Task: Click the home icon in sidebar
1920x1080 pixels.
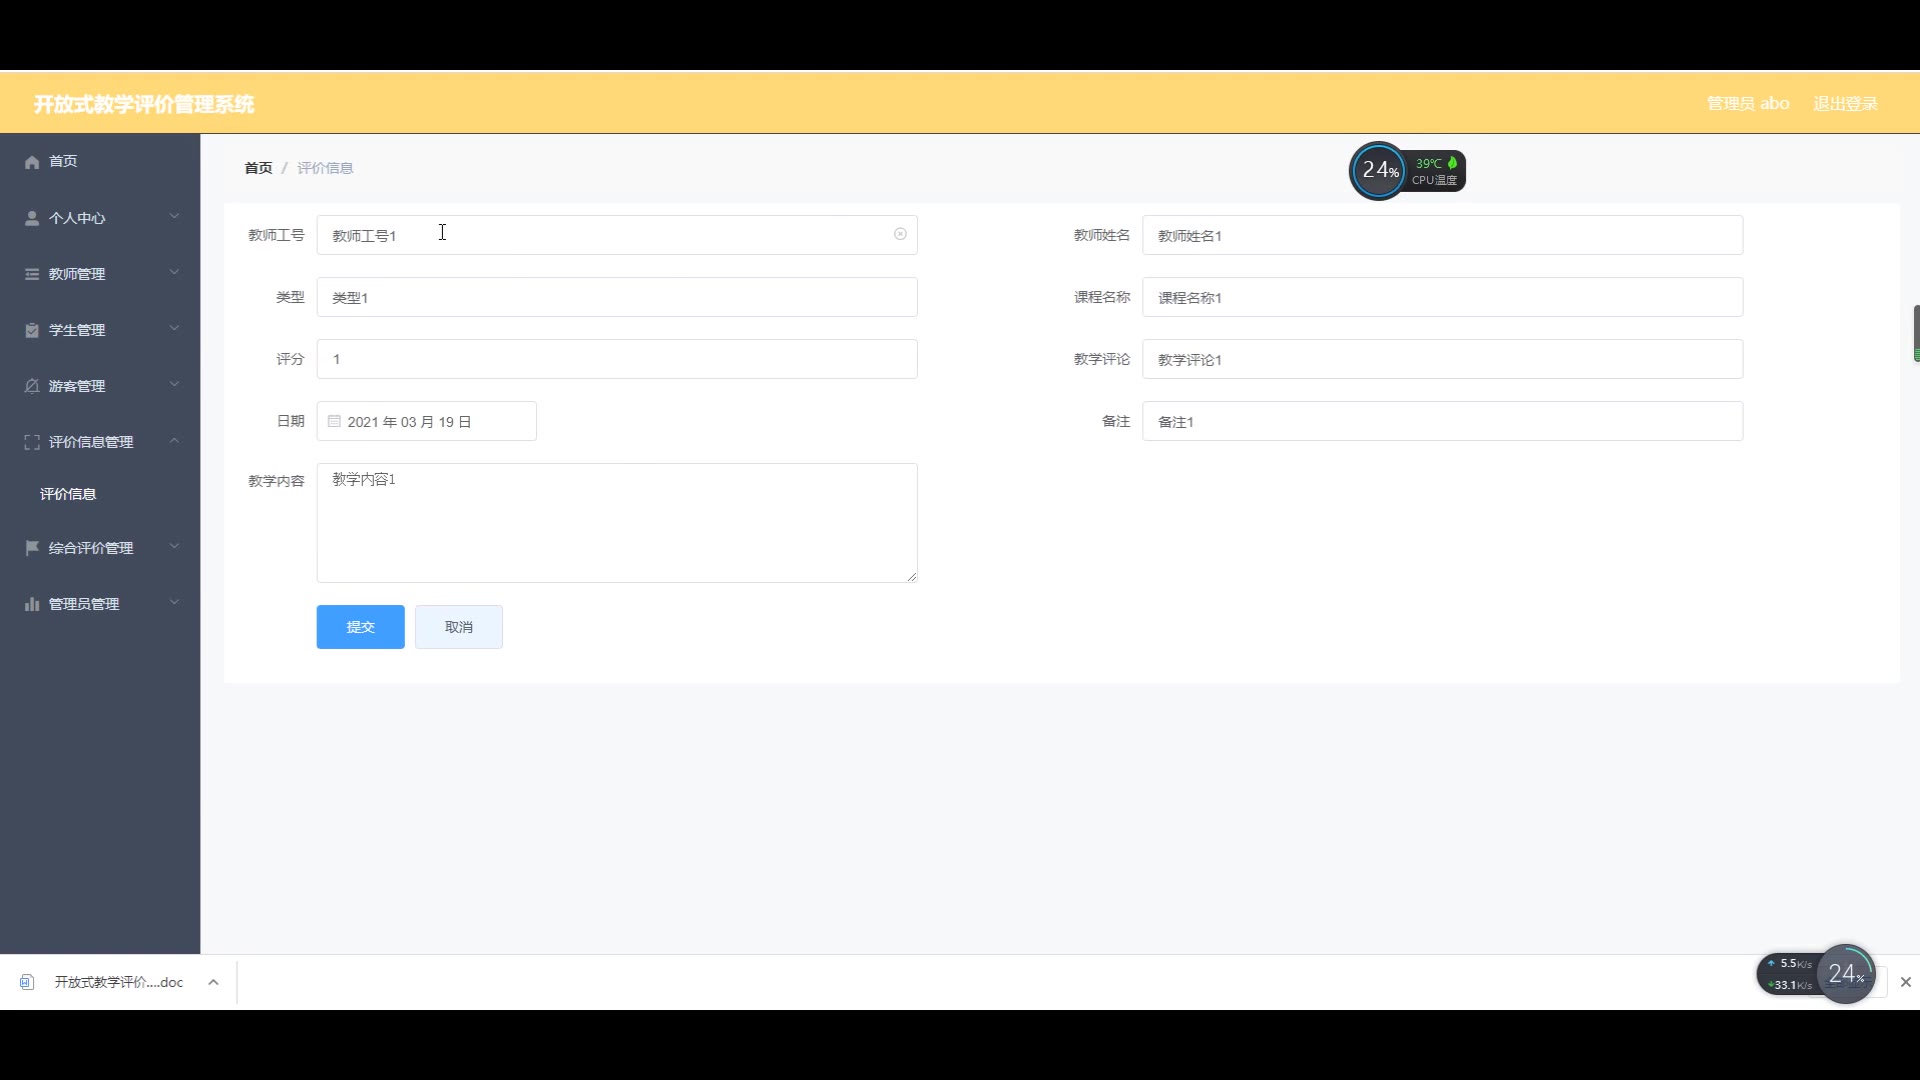Action: (32, 162)
